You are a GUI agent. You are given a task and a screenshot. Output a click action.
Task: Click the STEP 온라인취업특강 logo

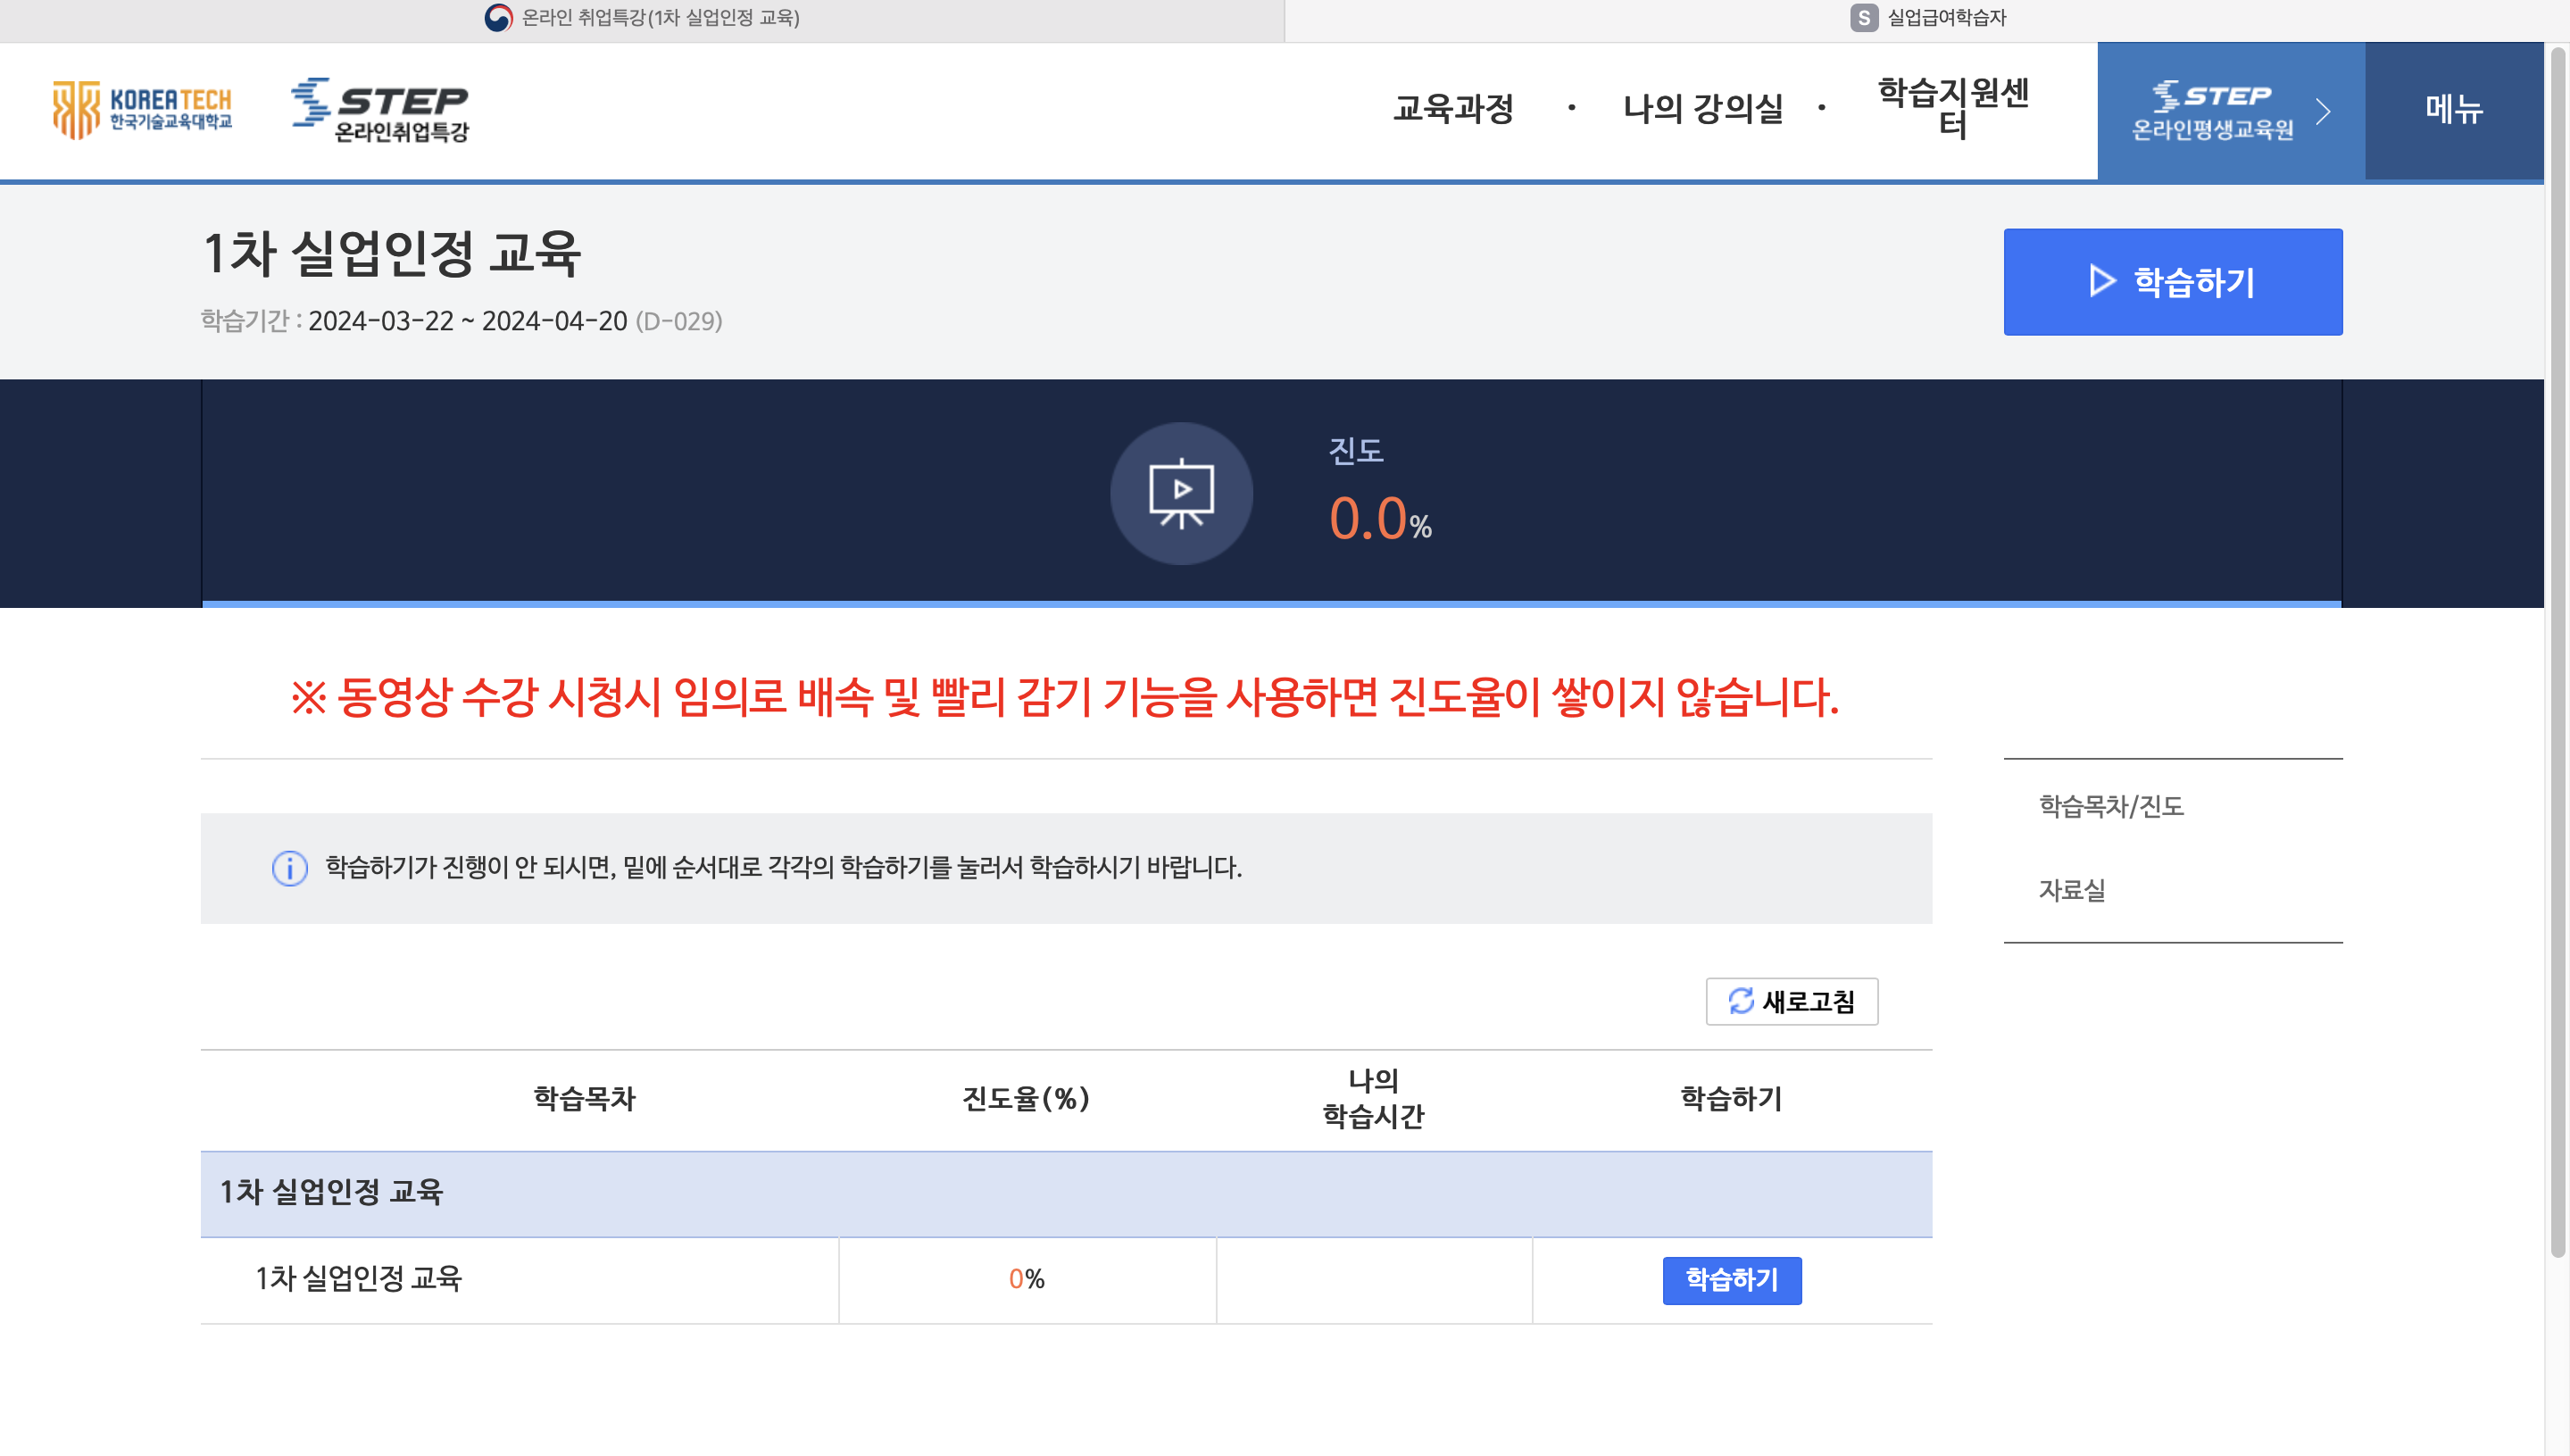tap(380, 110)
